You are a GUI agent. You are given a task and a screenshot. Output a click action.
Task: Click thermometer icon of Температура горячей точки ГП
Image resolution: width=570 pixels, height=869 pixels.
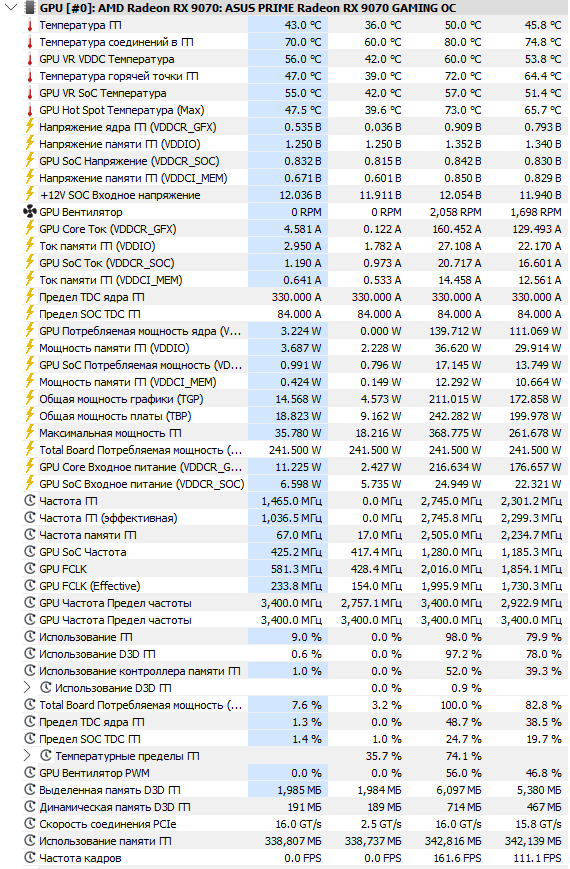pos(30,76)
